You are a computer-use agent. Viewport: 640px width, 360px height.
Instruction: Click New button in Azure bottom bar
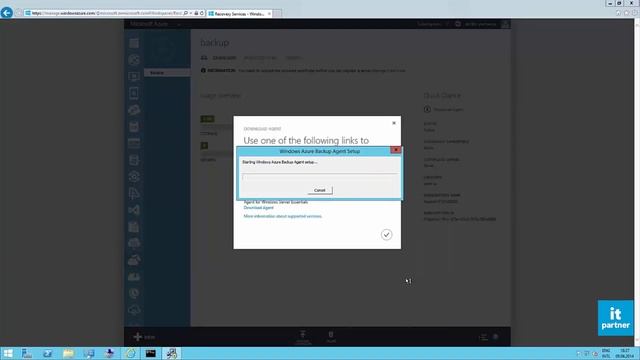point(144,337)
